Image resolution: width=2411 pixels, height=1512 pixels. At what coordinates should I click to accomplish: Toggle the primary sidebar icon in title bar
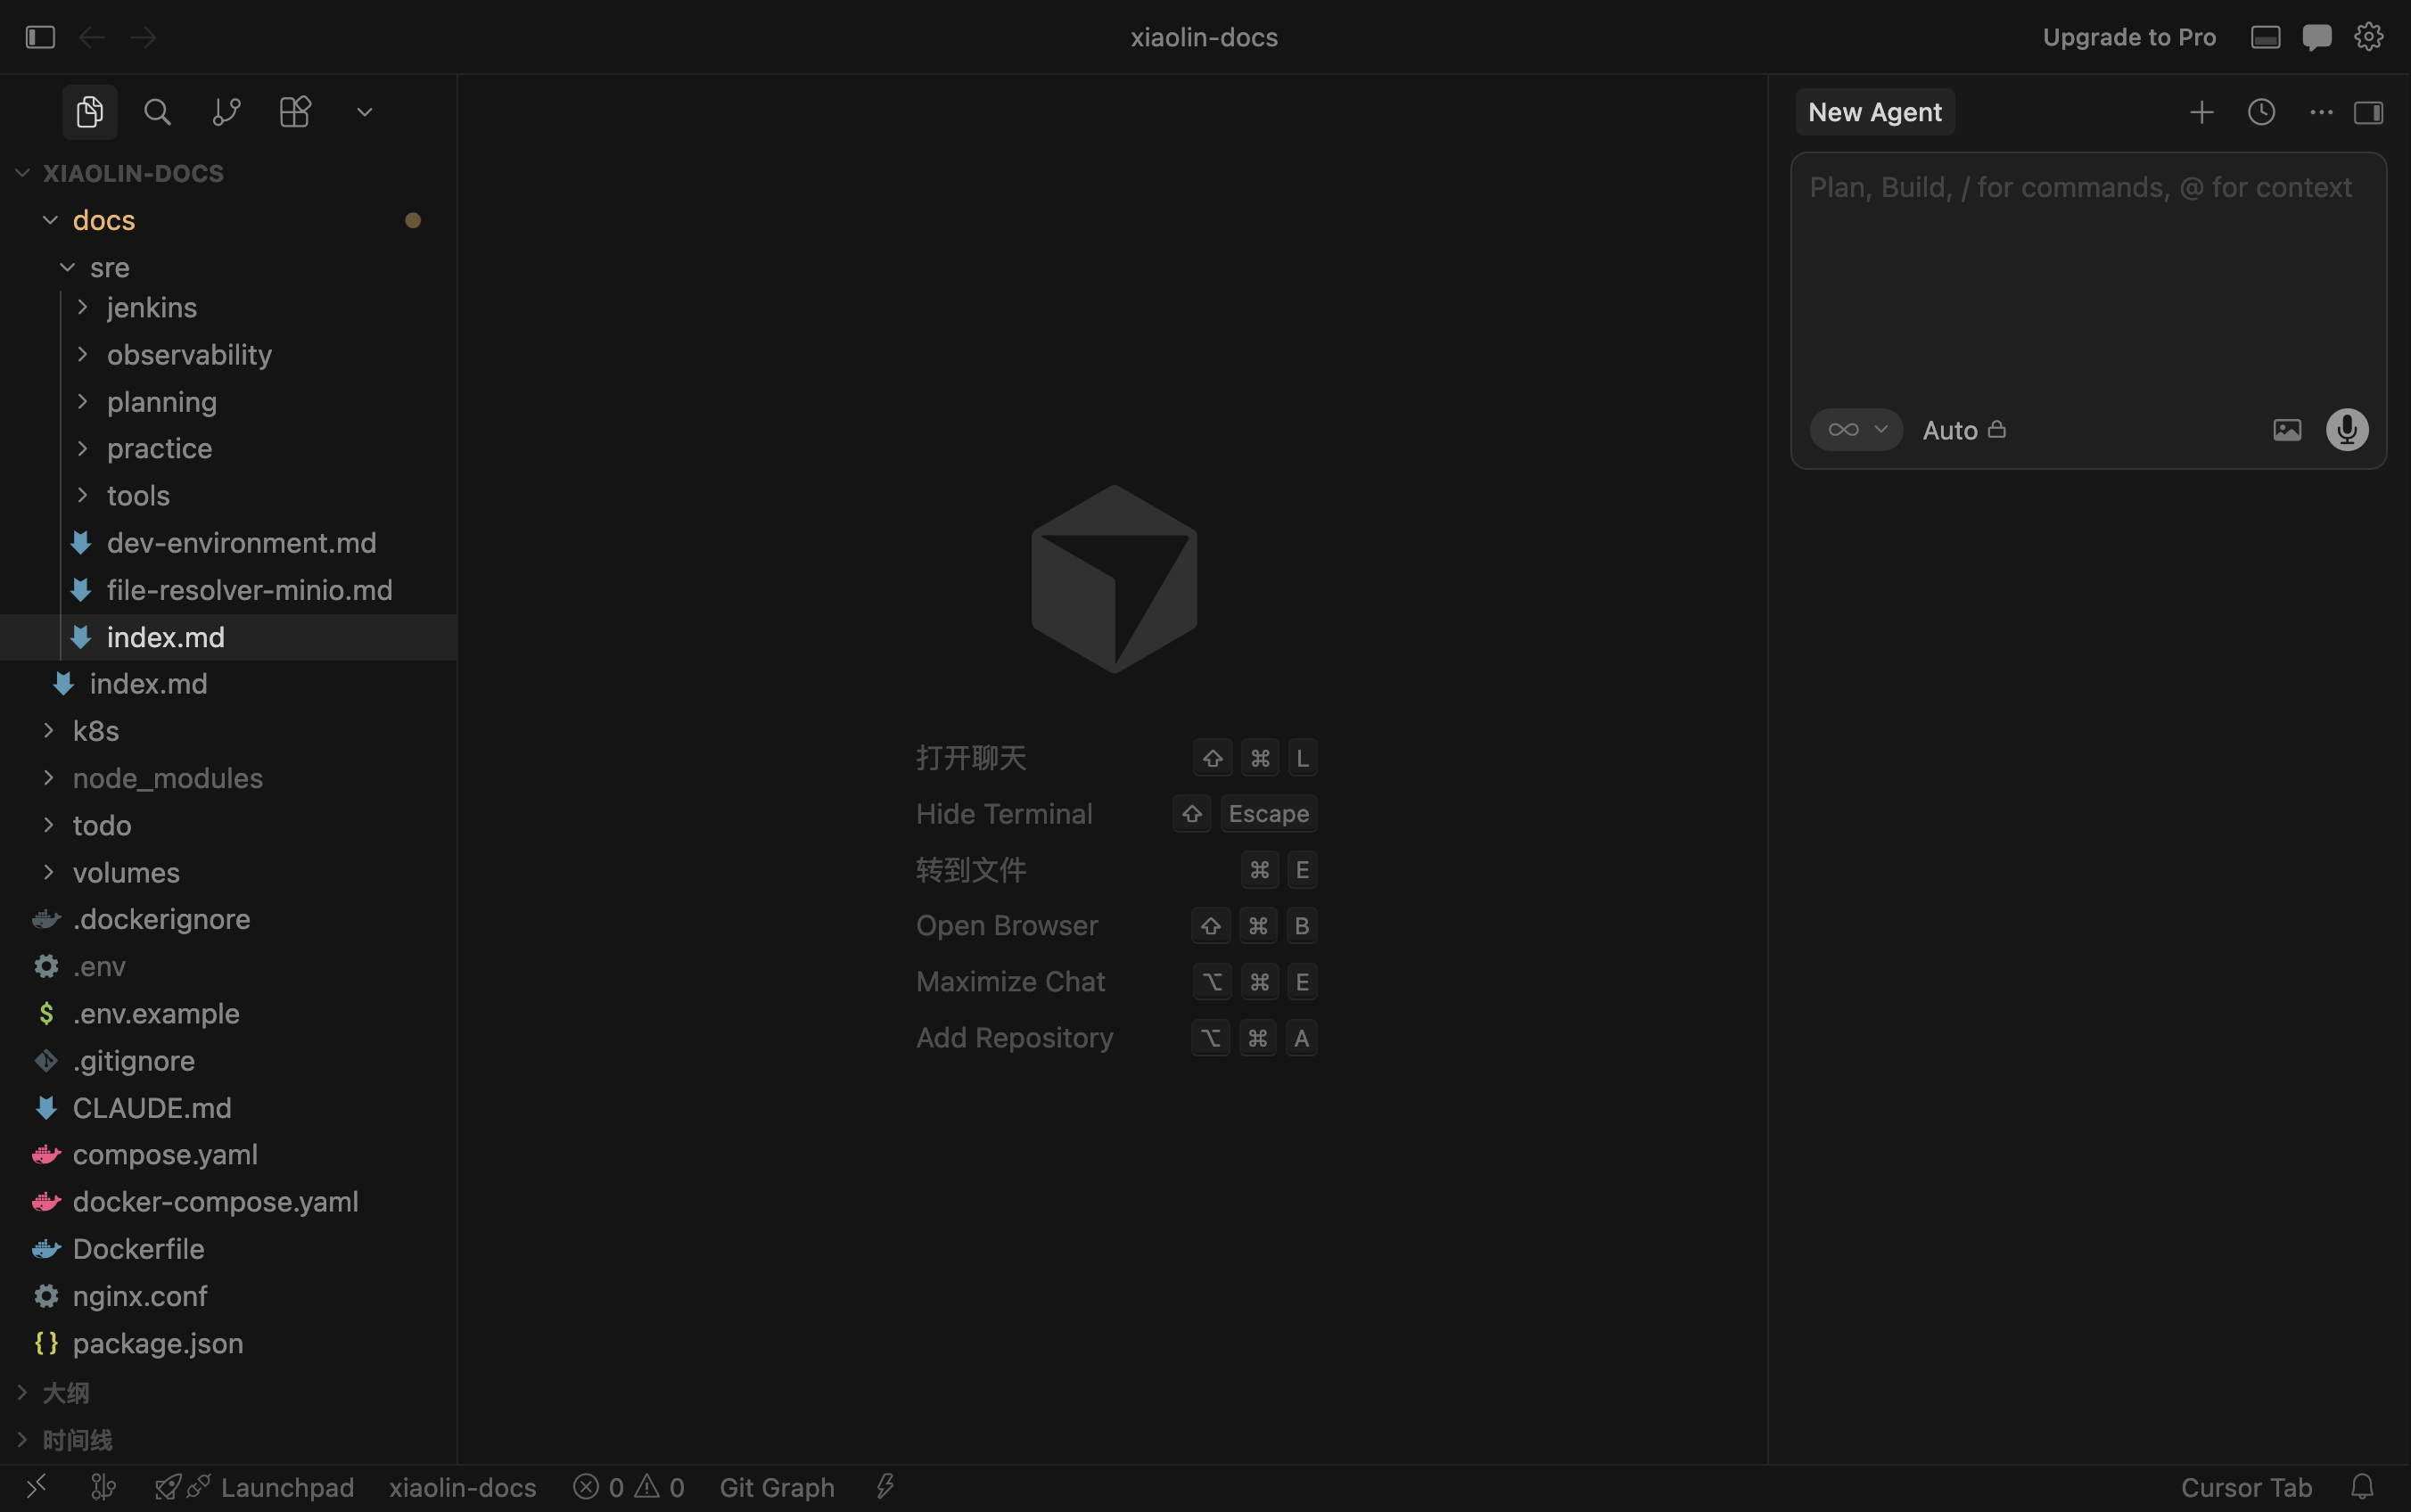point(40,37)
